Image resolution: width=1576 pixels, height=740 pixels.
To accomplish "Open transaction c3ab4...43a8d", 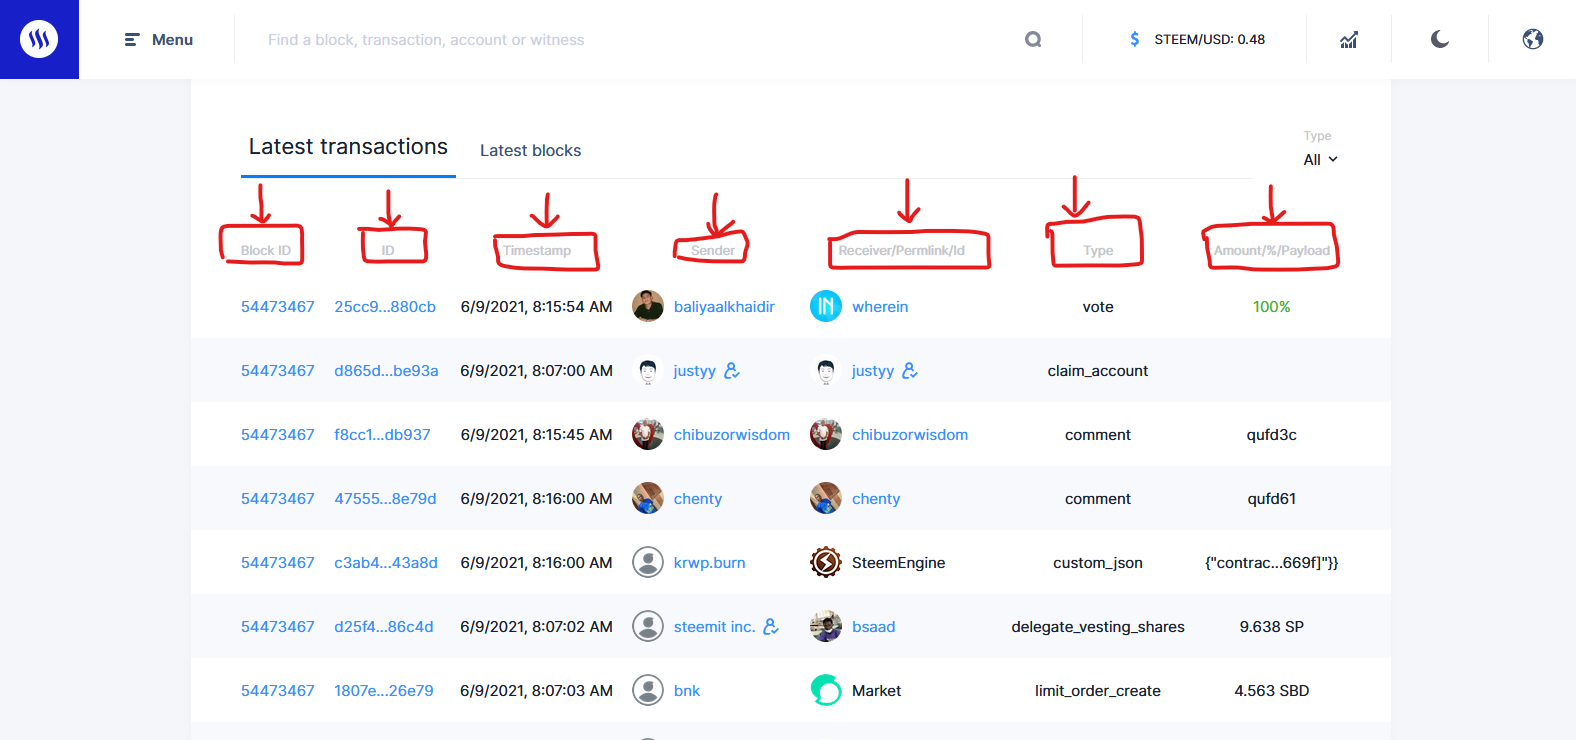I will point(386,563).
